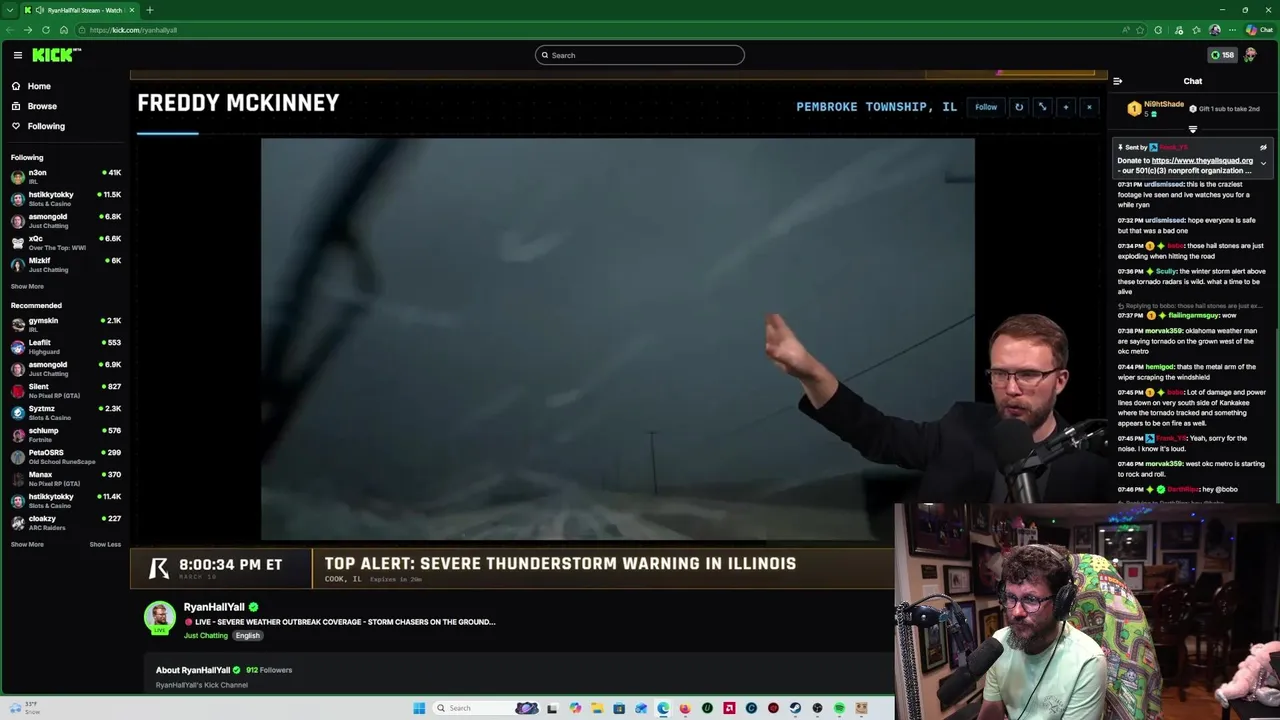Click browser back button

(10, 30)
